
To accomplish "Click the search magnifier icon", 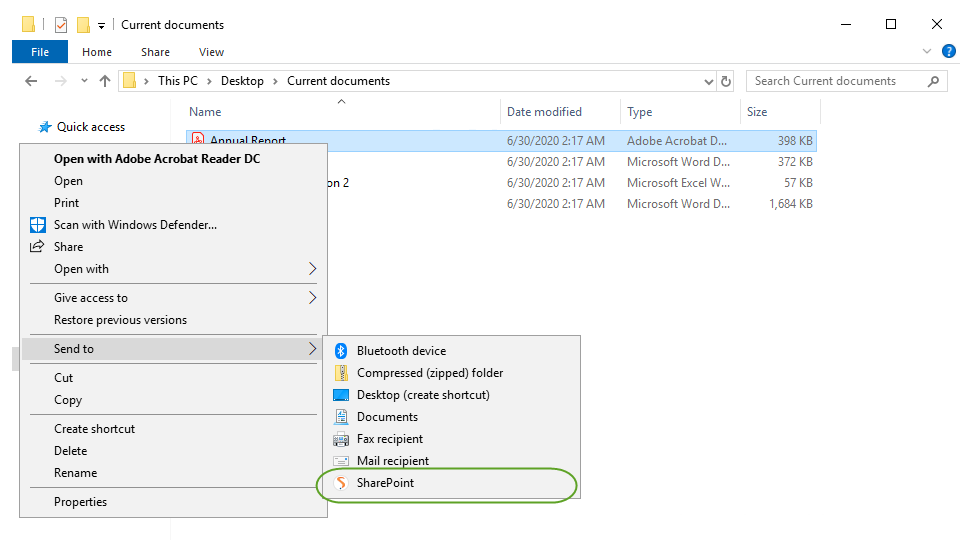I will 934,81.
